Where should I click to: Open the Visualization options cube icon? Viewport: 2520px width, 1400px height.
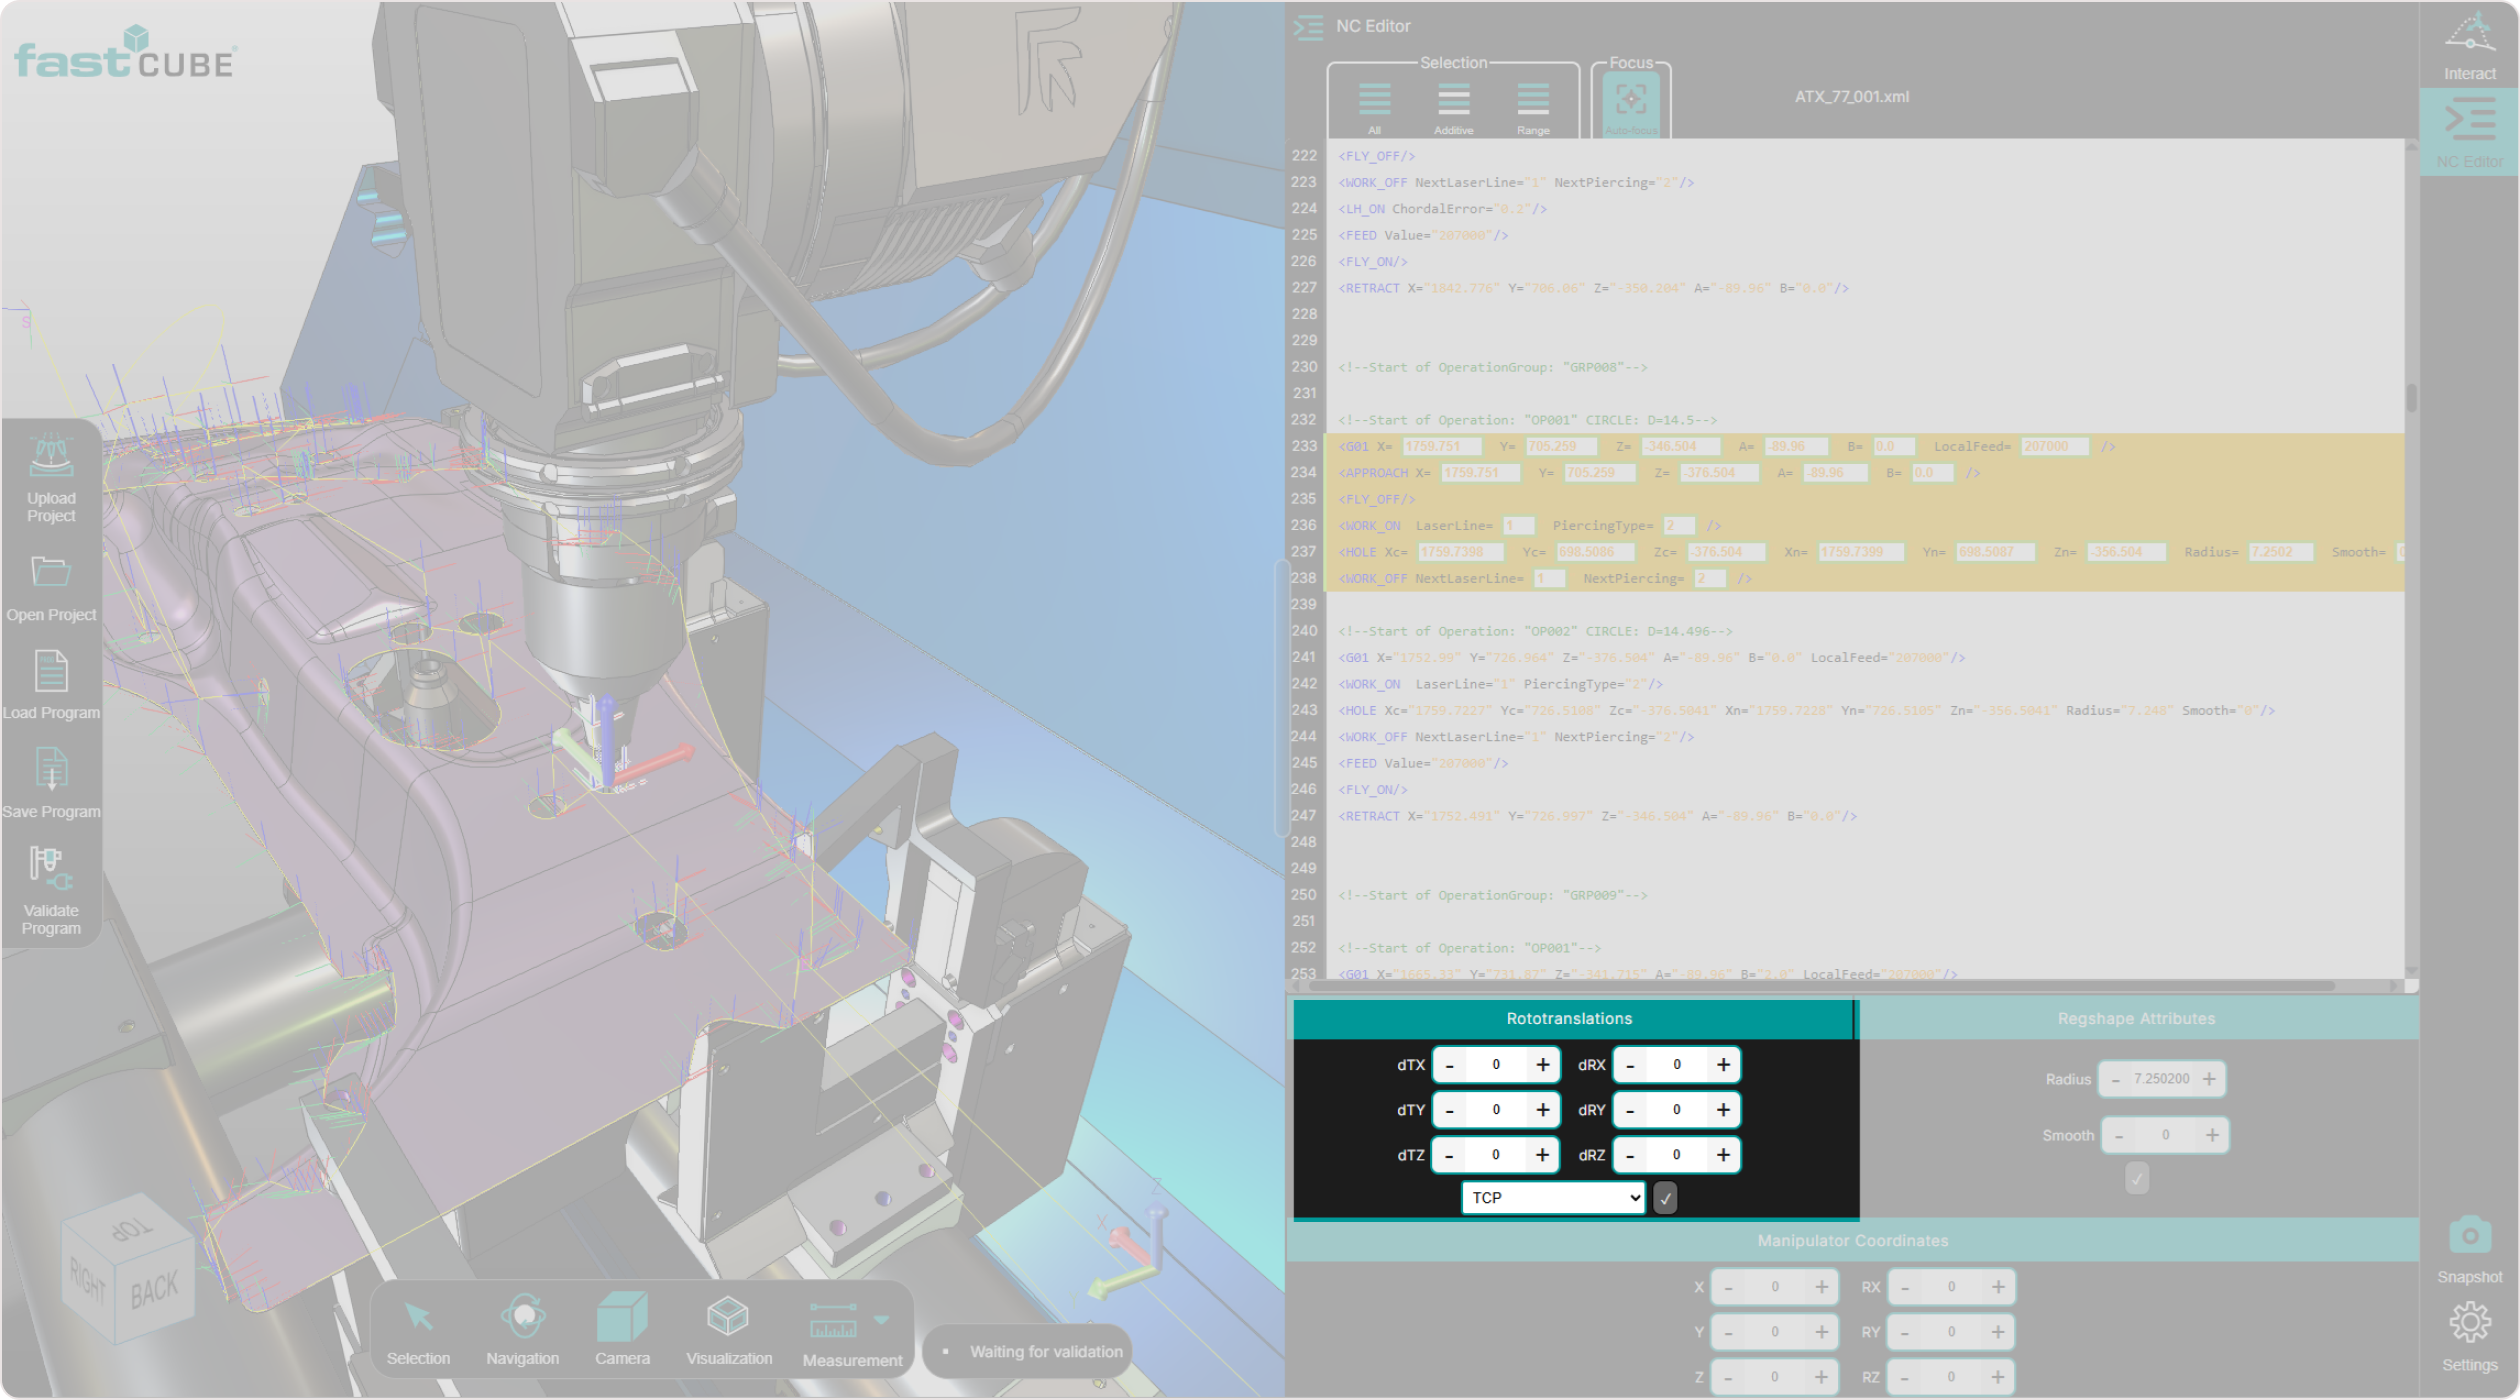(x=728, y=1318)
